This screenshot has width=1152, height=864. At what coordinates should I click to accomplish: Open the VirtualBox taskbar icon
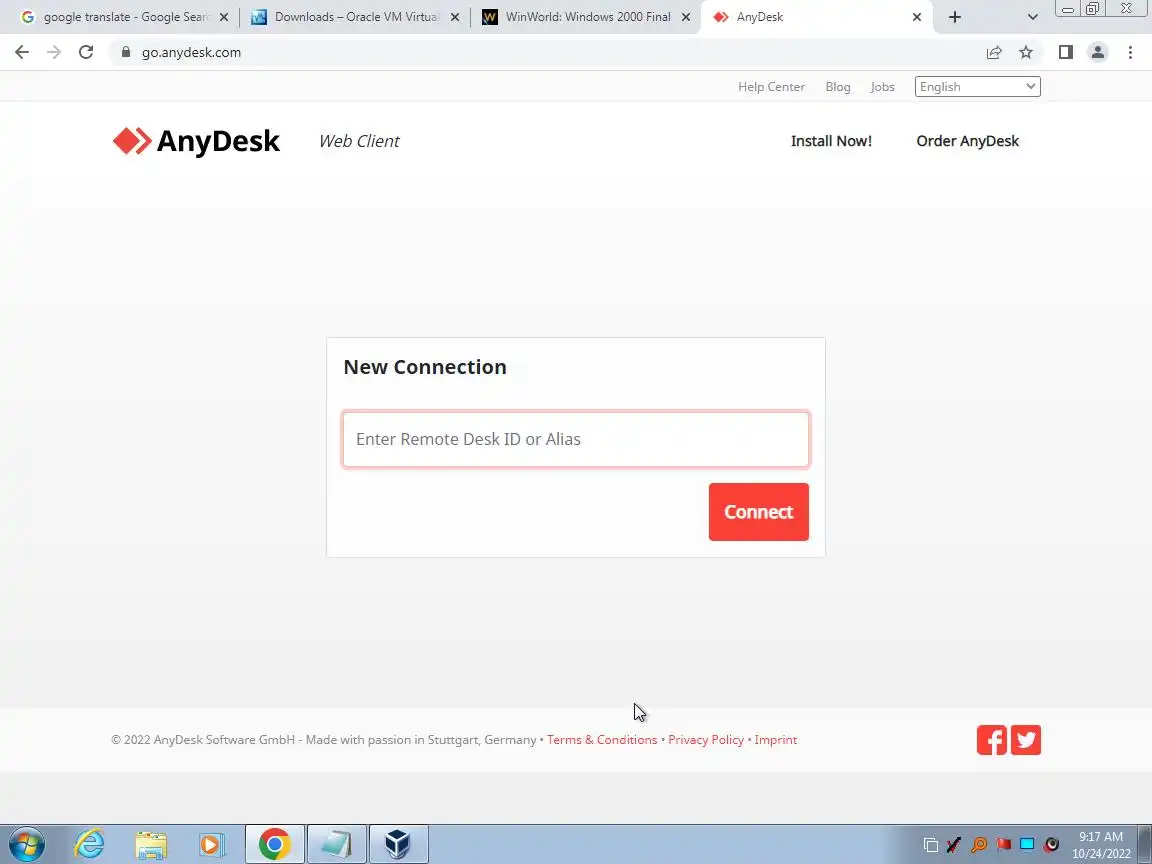click(398, 844)
